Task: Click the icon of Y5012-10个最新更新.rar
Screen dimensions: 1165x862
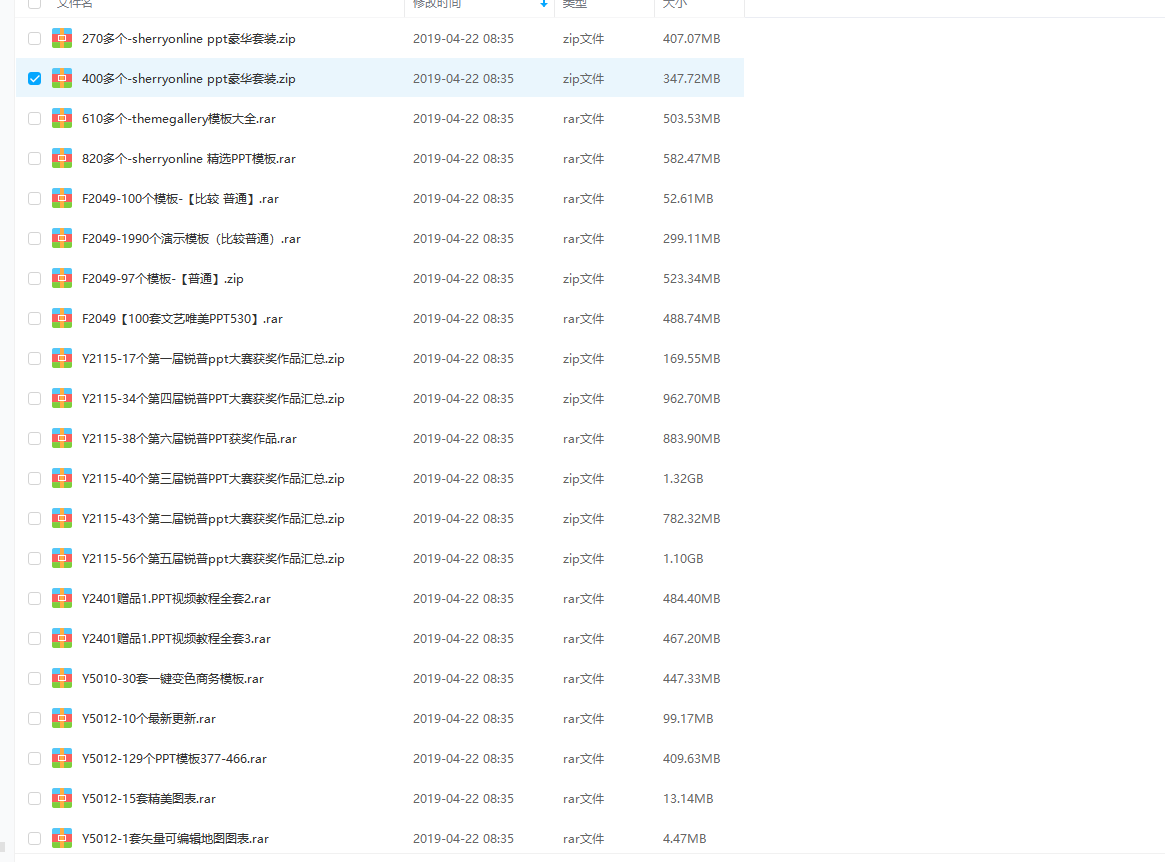Action: coord(62,719)
